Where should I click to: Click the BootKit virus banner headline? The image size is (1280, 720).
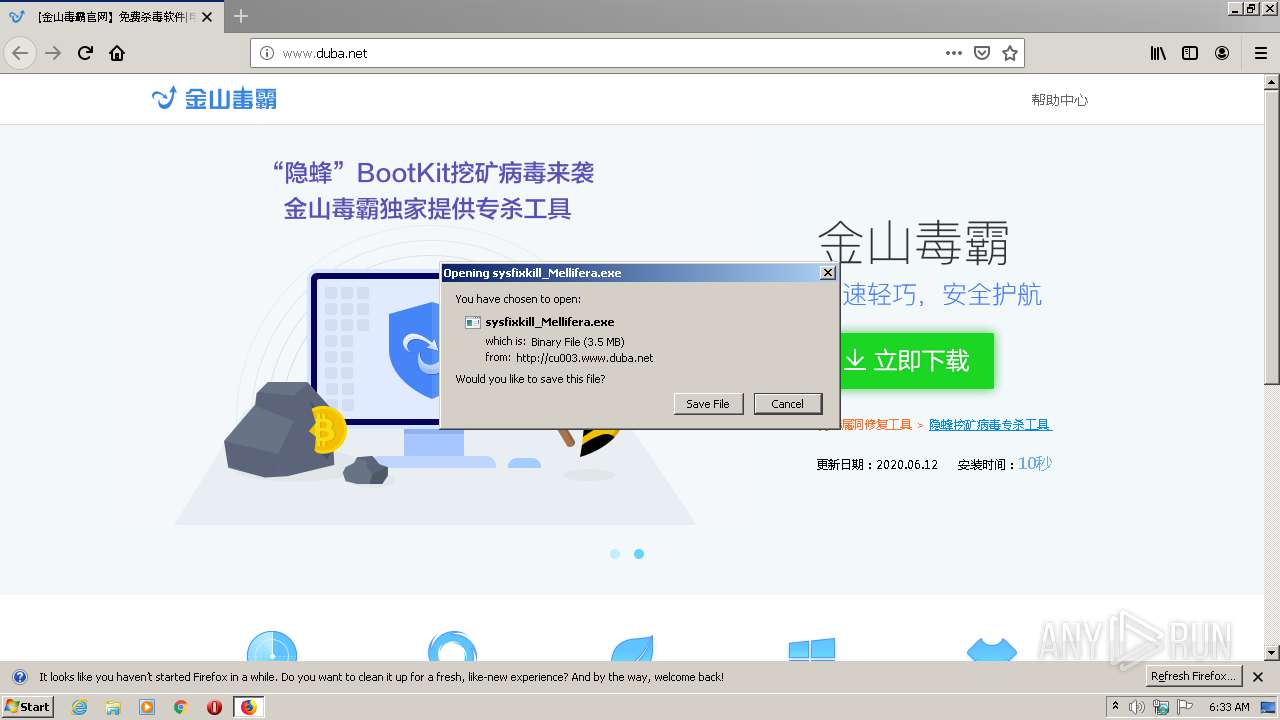tap(434, 190)
